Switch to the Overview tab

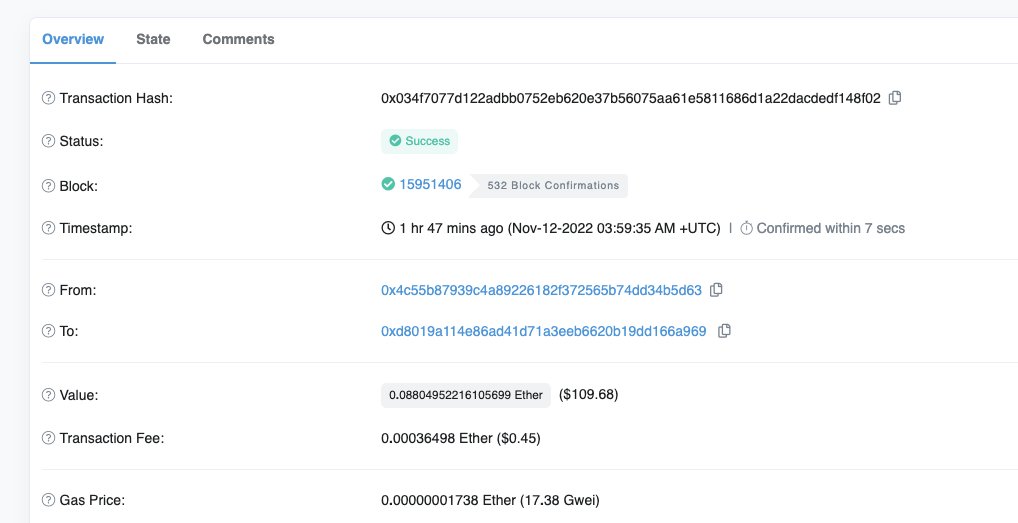[x=73, y=39]
